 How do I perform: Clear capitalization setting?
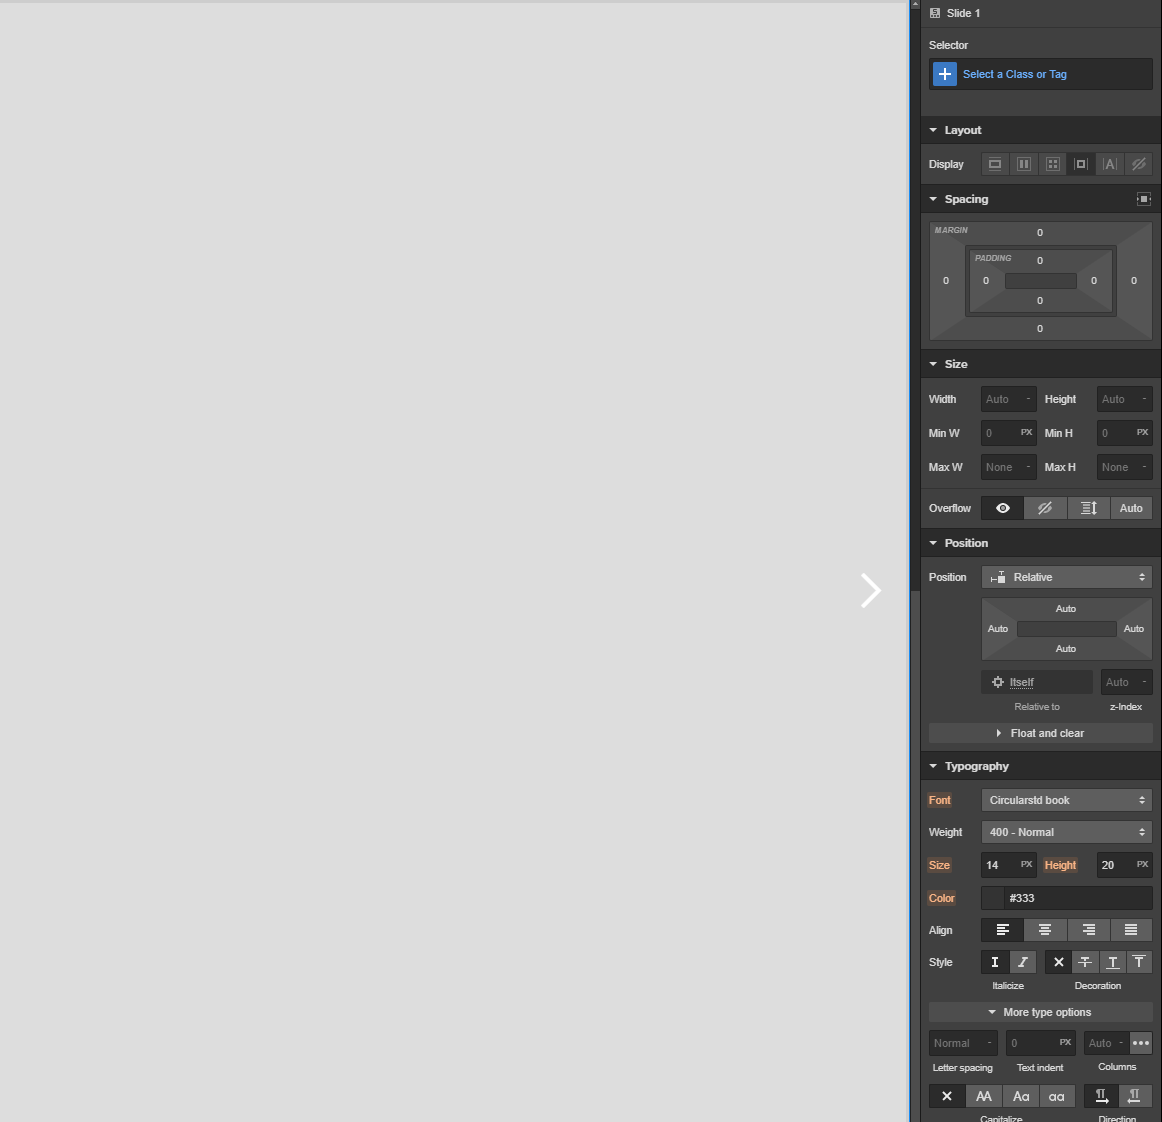tap(947, 1096)
